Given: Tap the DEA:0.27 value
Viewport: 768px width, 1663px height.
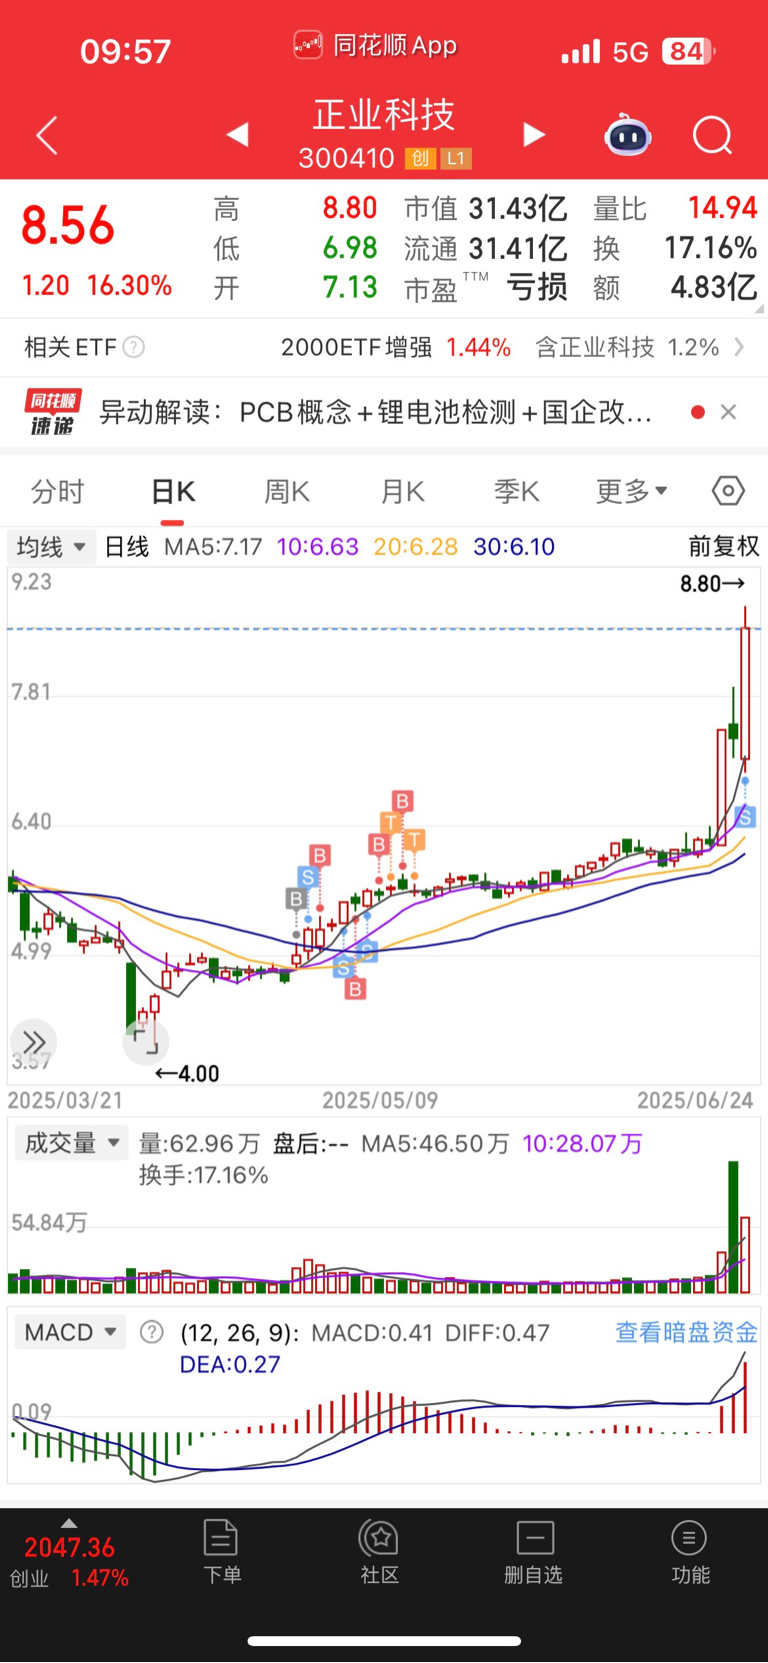Looking at the screenshot, I should [x=230, y=1364].
